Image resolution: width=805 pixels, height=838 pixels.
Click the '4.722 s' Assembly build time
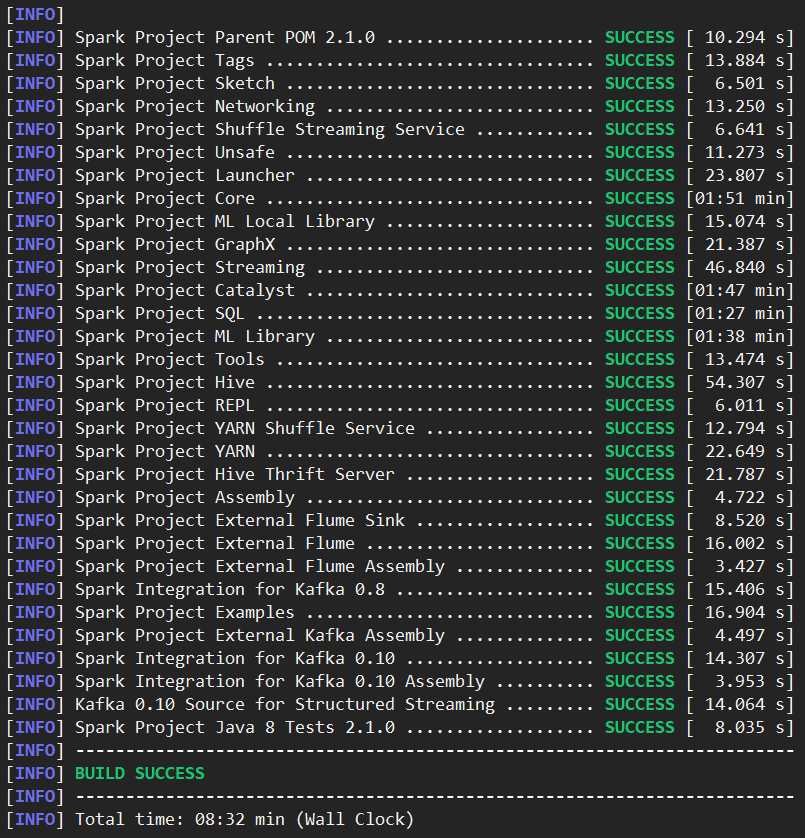click(750, 498)
